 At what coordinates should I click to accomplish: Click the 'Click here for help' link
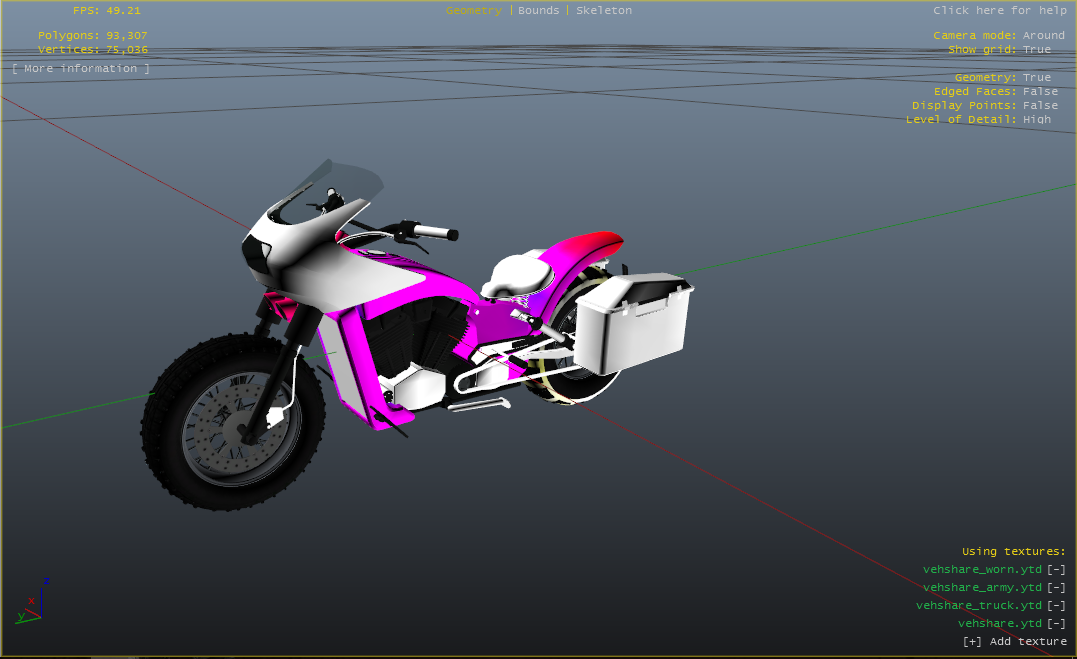click(x=999, y=10)
